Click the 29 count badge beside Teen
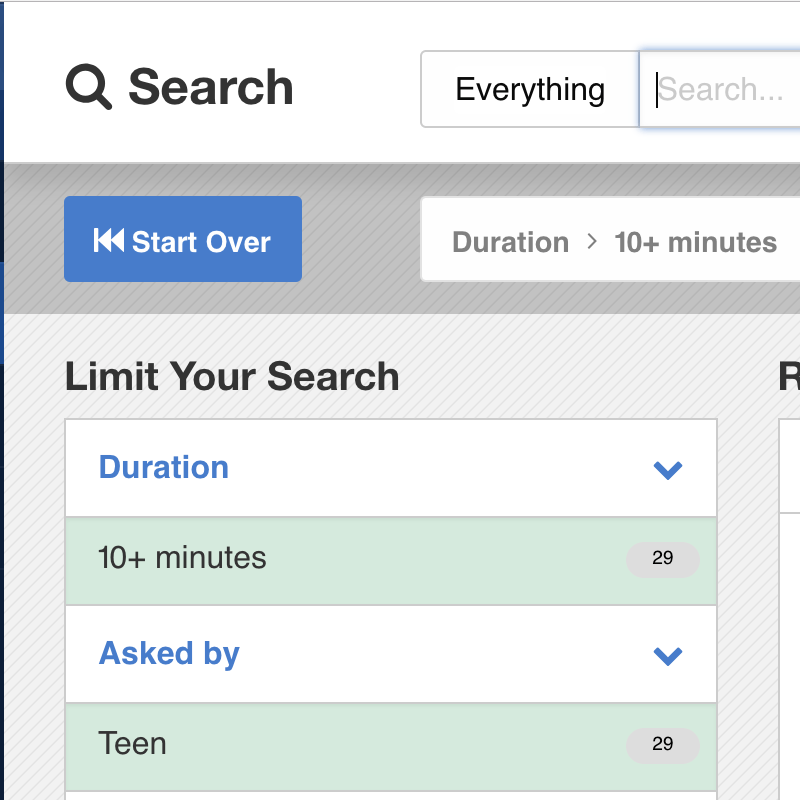This screenshot has height=800, width=800. coord(662,745)
